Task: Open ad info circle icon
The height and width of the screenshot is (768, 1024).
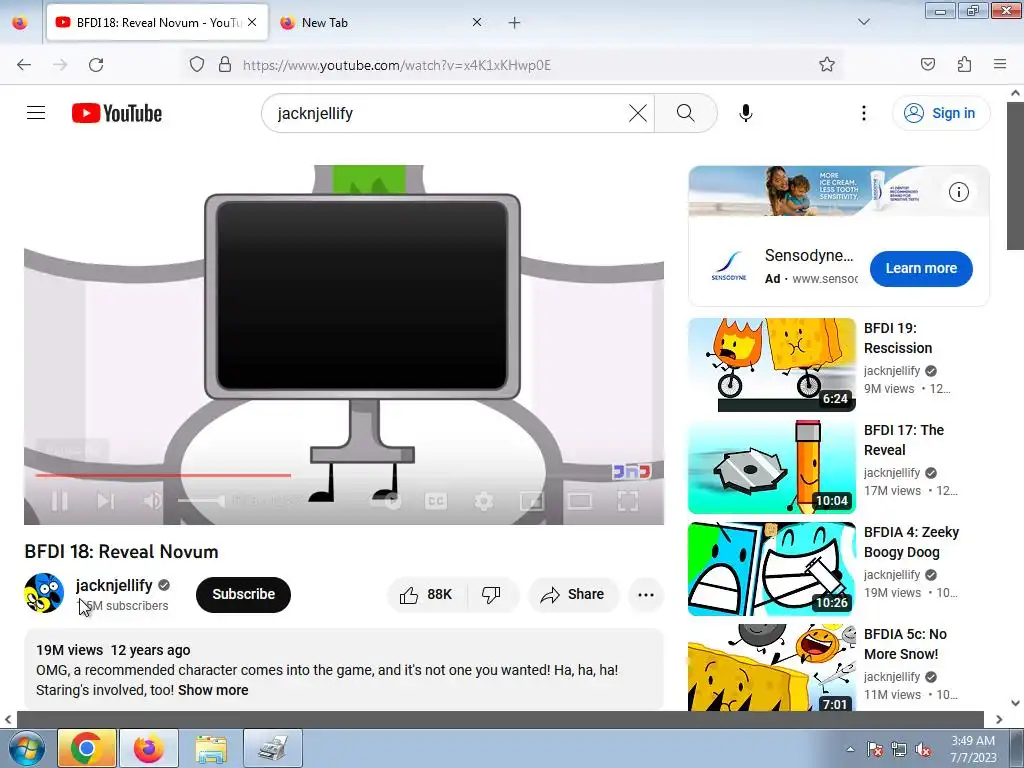Action: point(959,192)
